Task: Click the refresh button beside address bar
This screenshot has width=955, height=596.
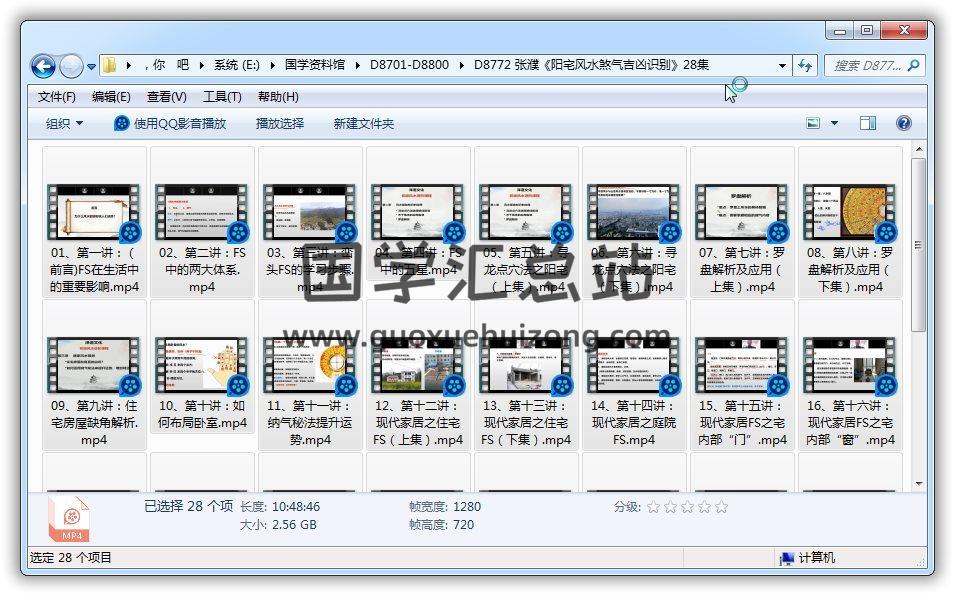Action: click(805, 66)
